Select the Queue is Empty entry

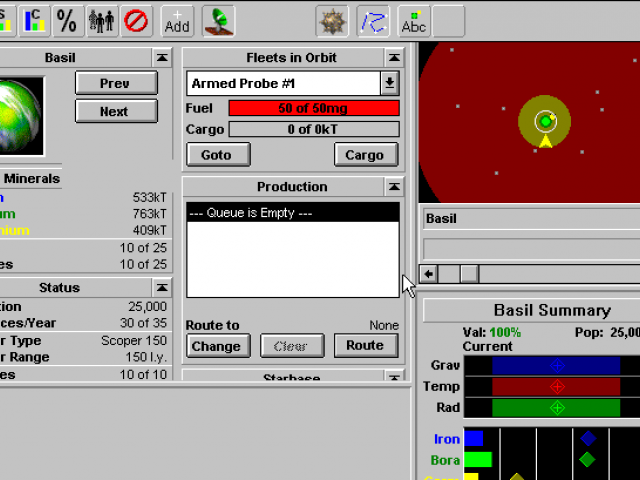(x=293, y=213)
